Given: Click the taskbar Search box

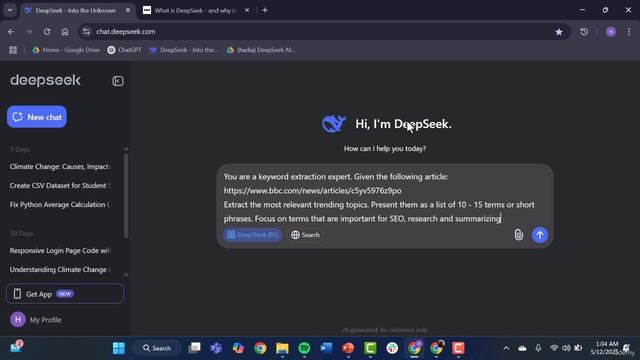Looking at the screenshot, I should coord(157,348).
